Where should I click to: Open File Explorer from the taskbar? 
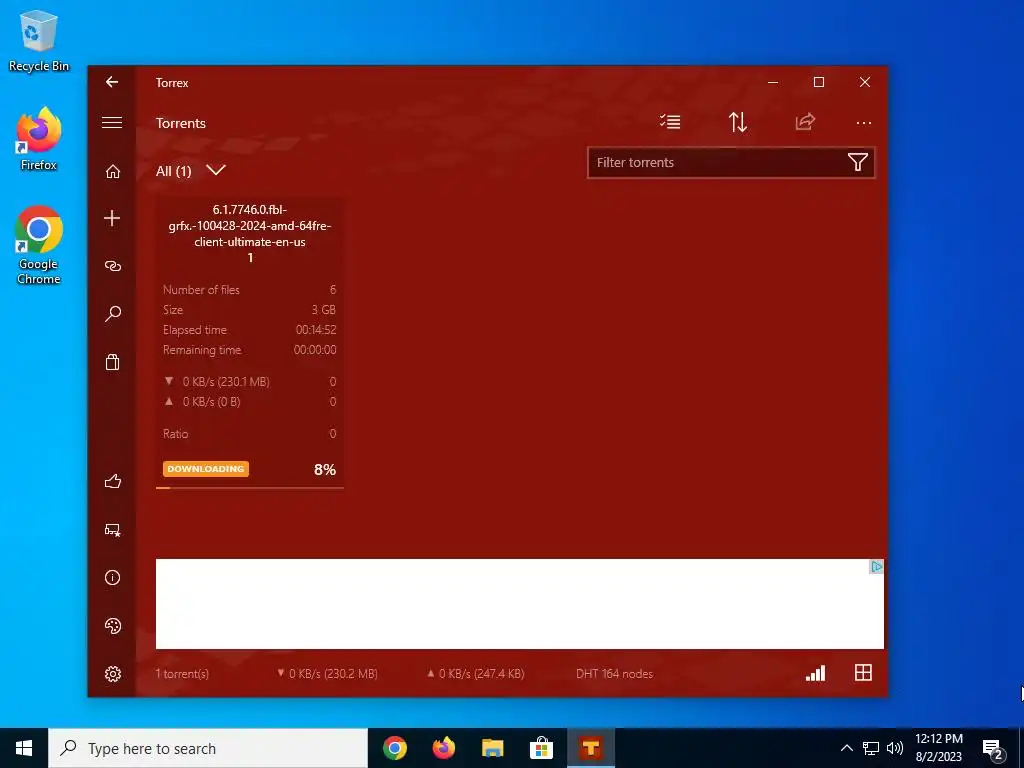(492, 748)
